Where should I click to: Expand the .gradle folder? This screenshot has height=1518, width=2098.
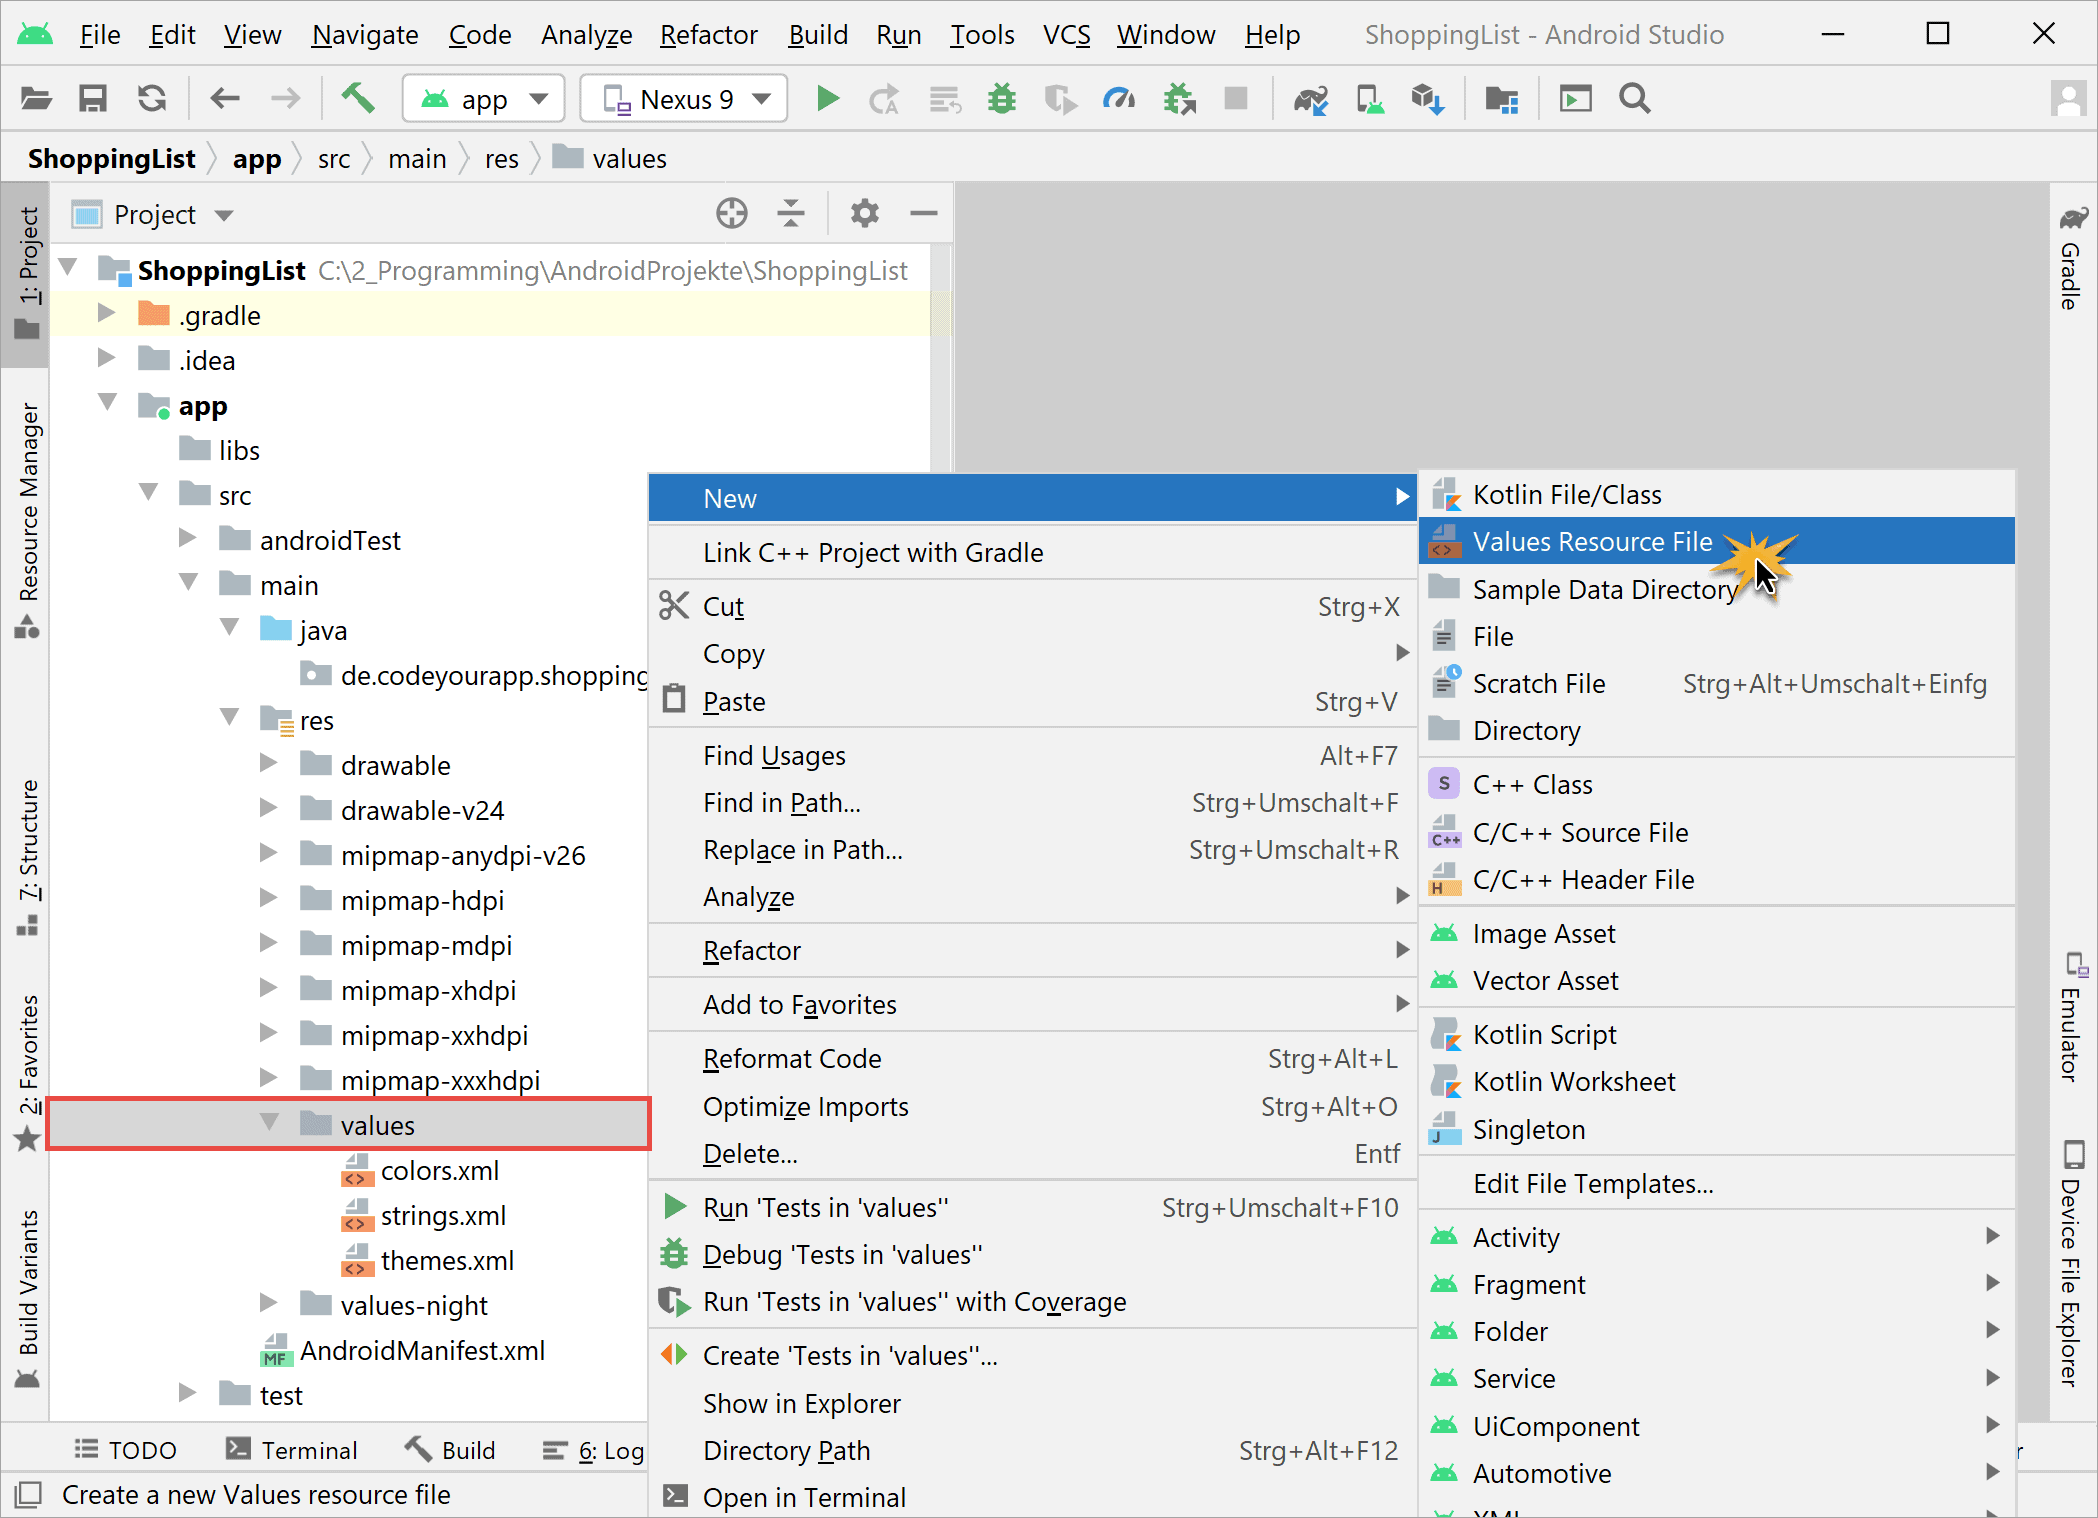click(x=106, y=313)
